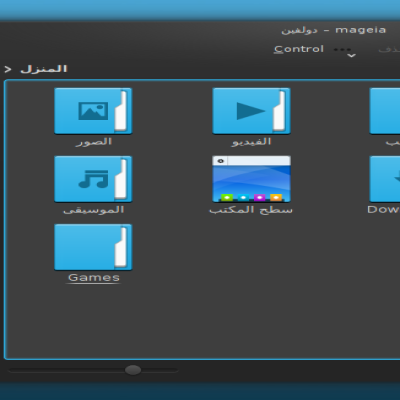The image size is (400, 400).
Task: Click the breadcrumb arrow before المنزل
Action: click(8, 69)
